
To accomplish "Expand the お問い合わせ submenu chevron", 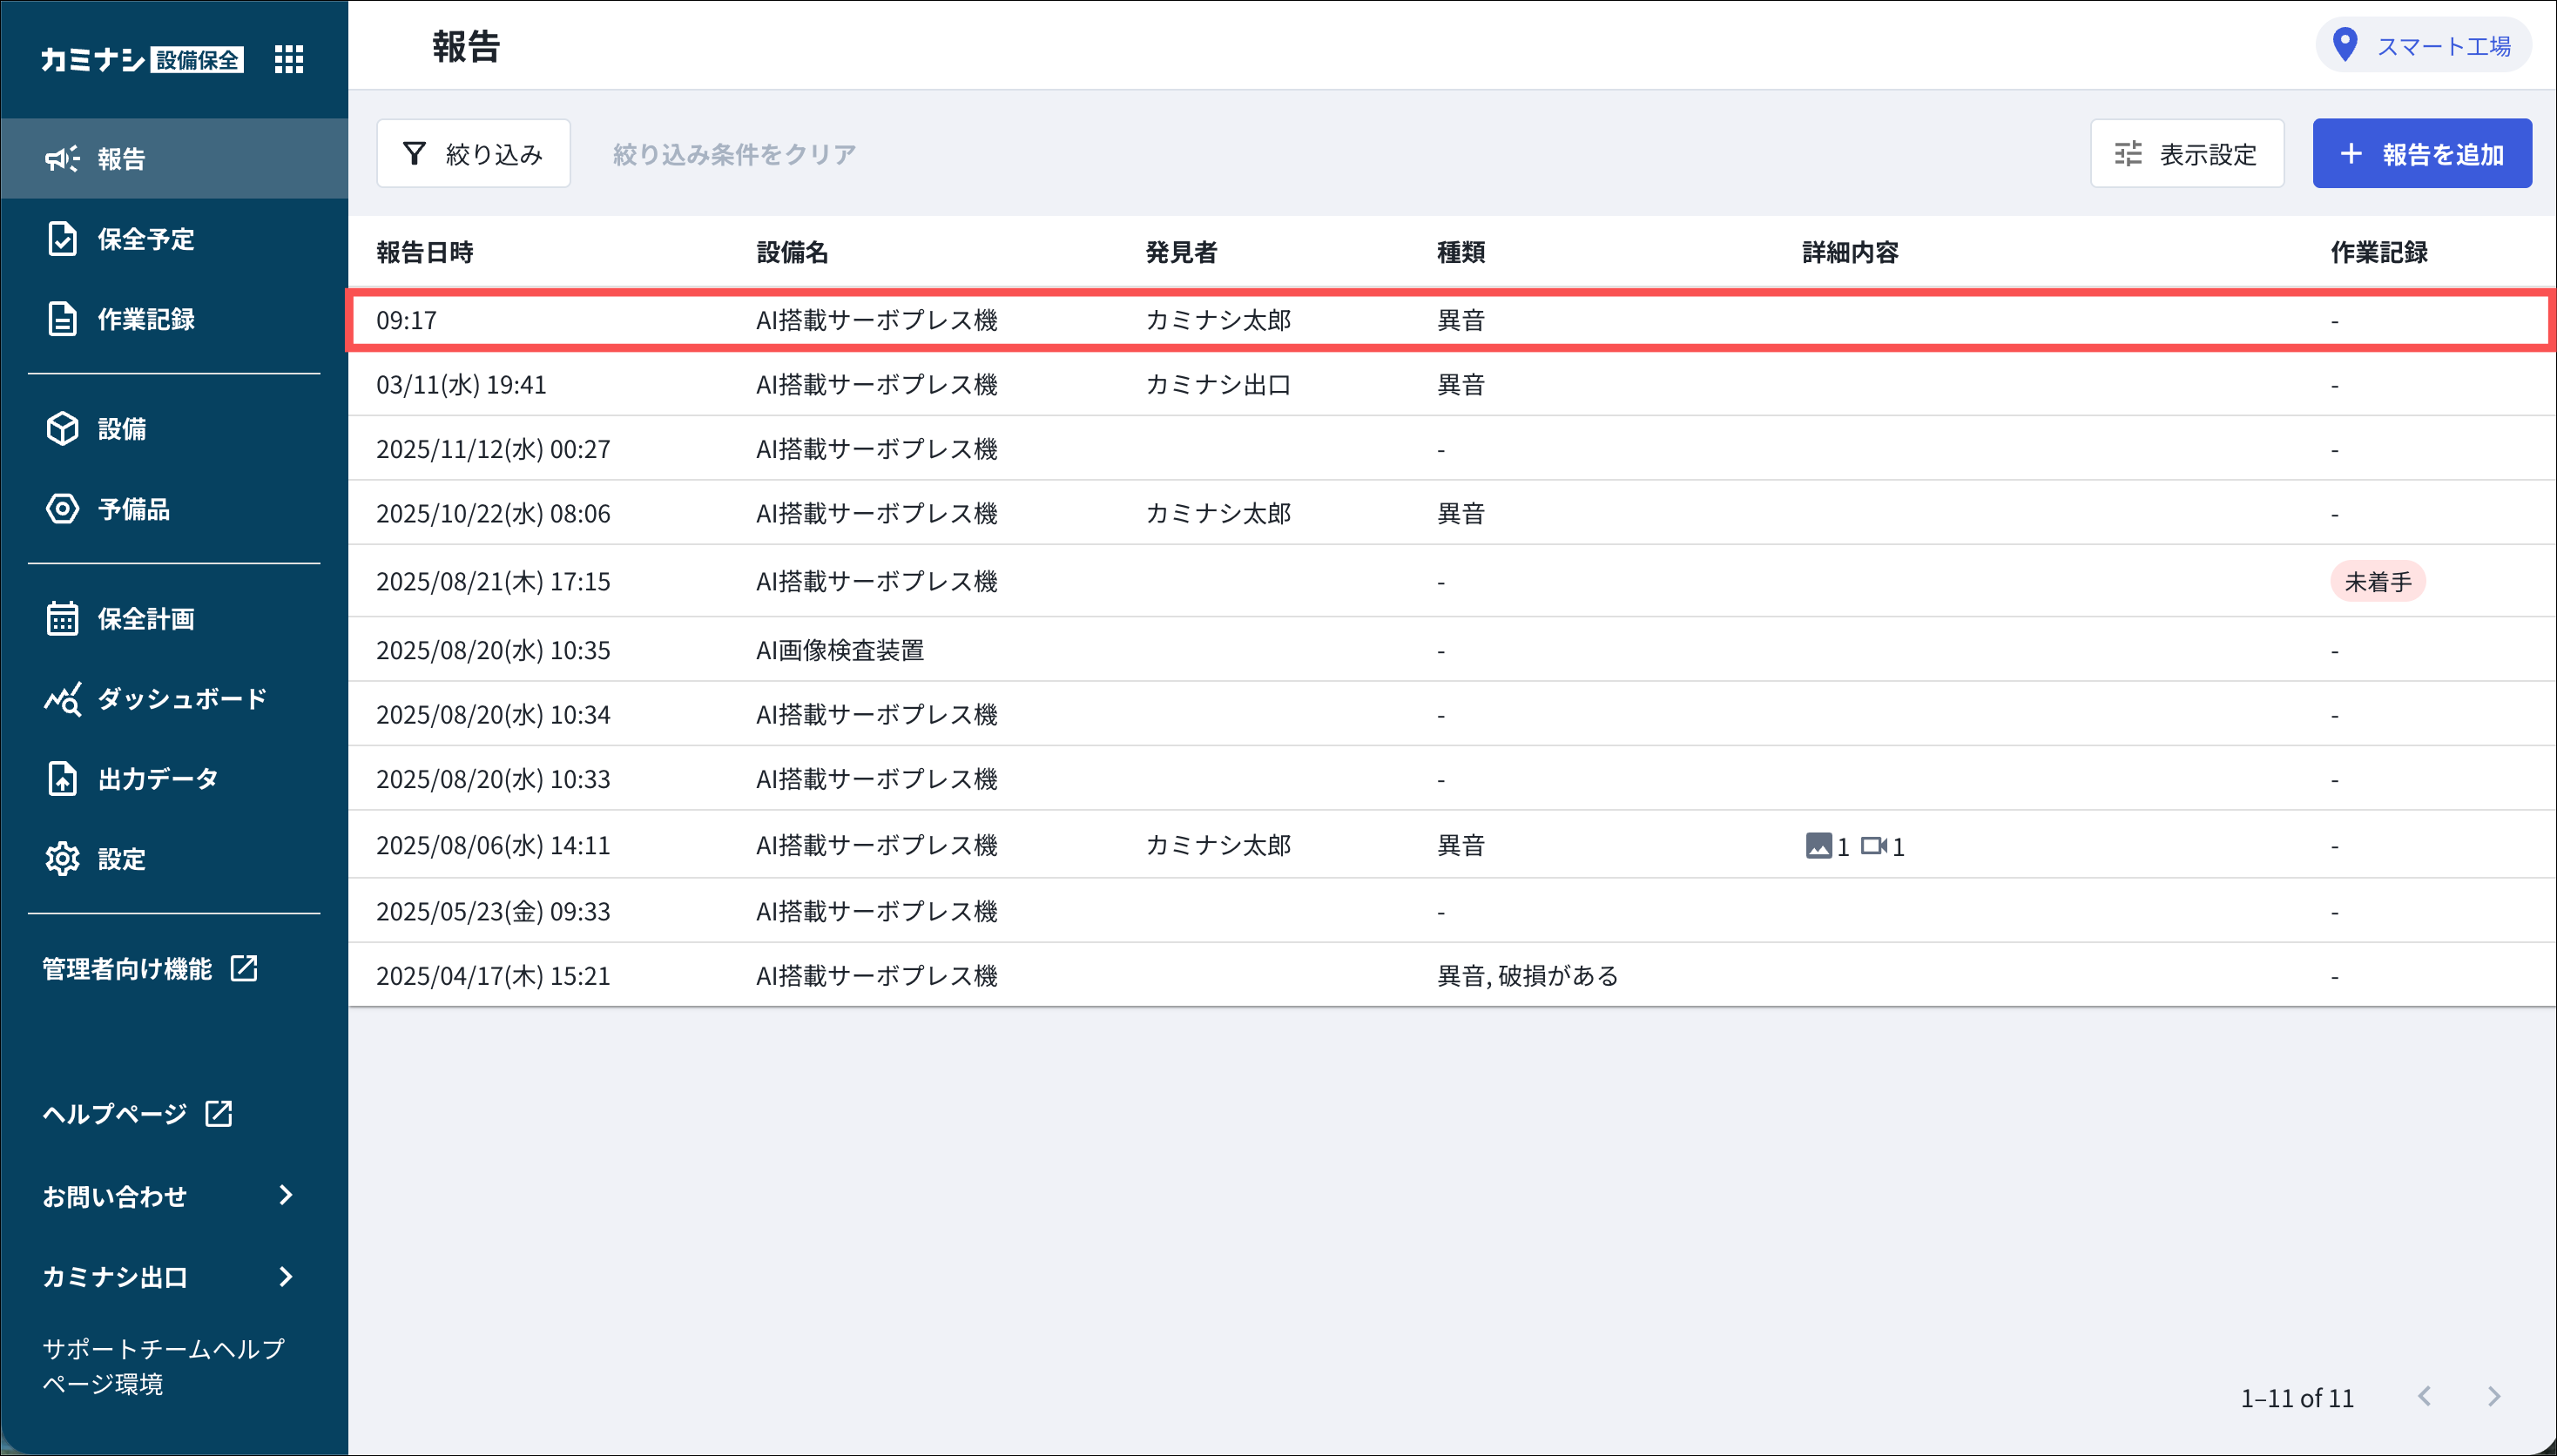I will [x=286, y=1196].
